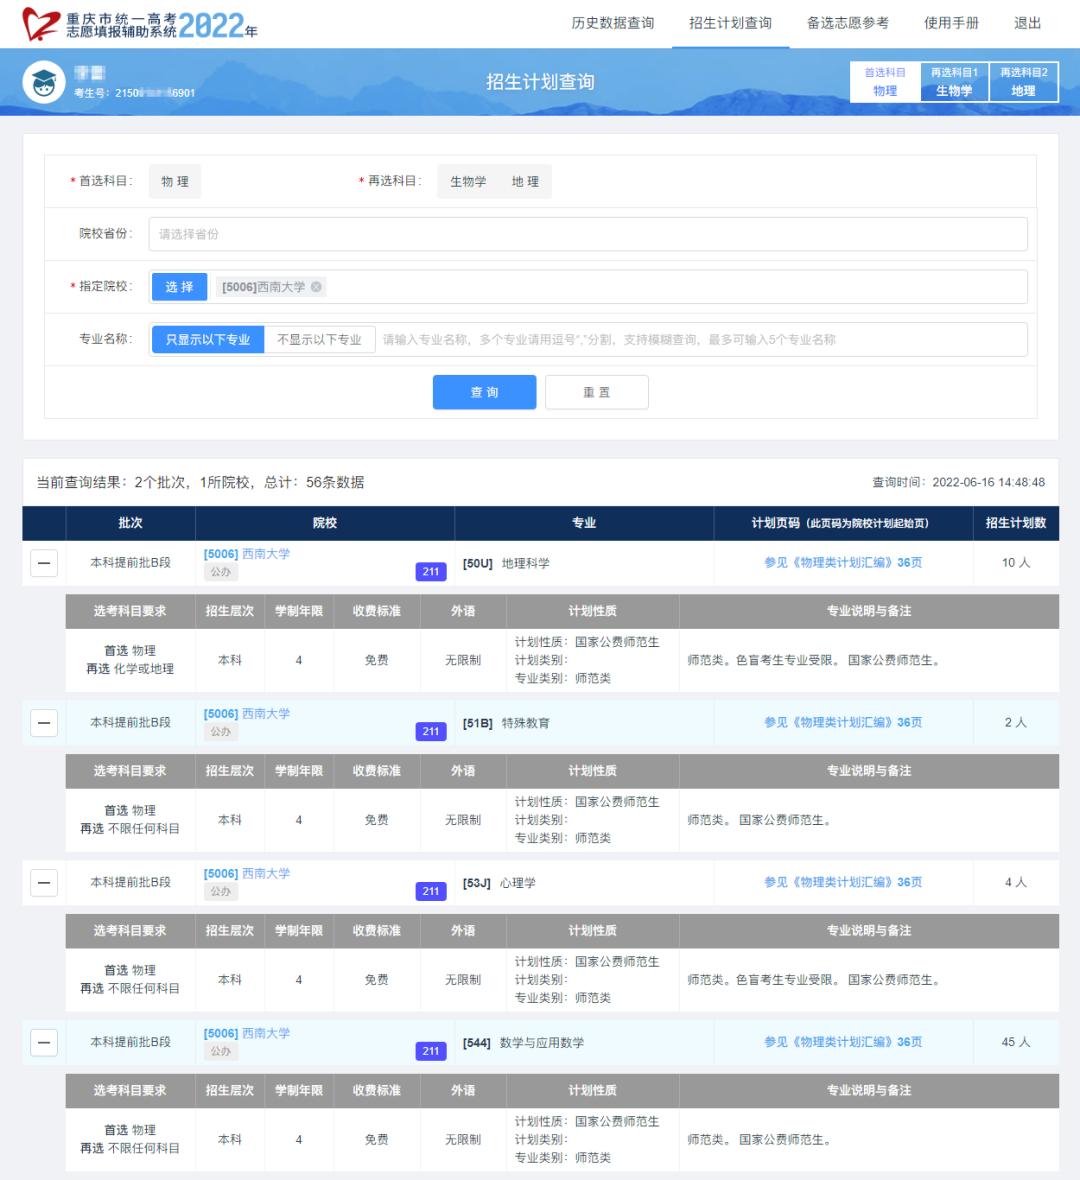Open 物理类计划汇编 link for 特殊教育
The height and width of the screenshot is (1180, 1080).
[x=842, y=722]
